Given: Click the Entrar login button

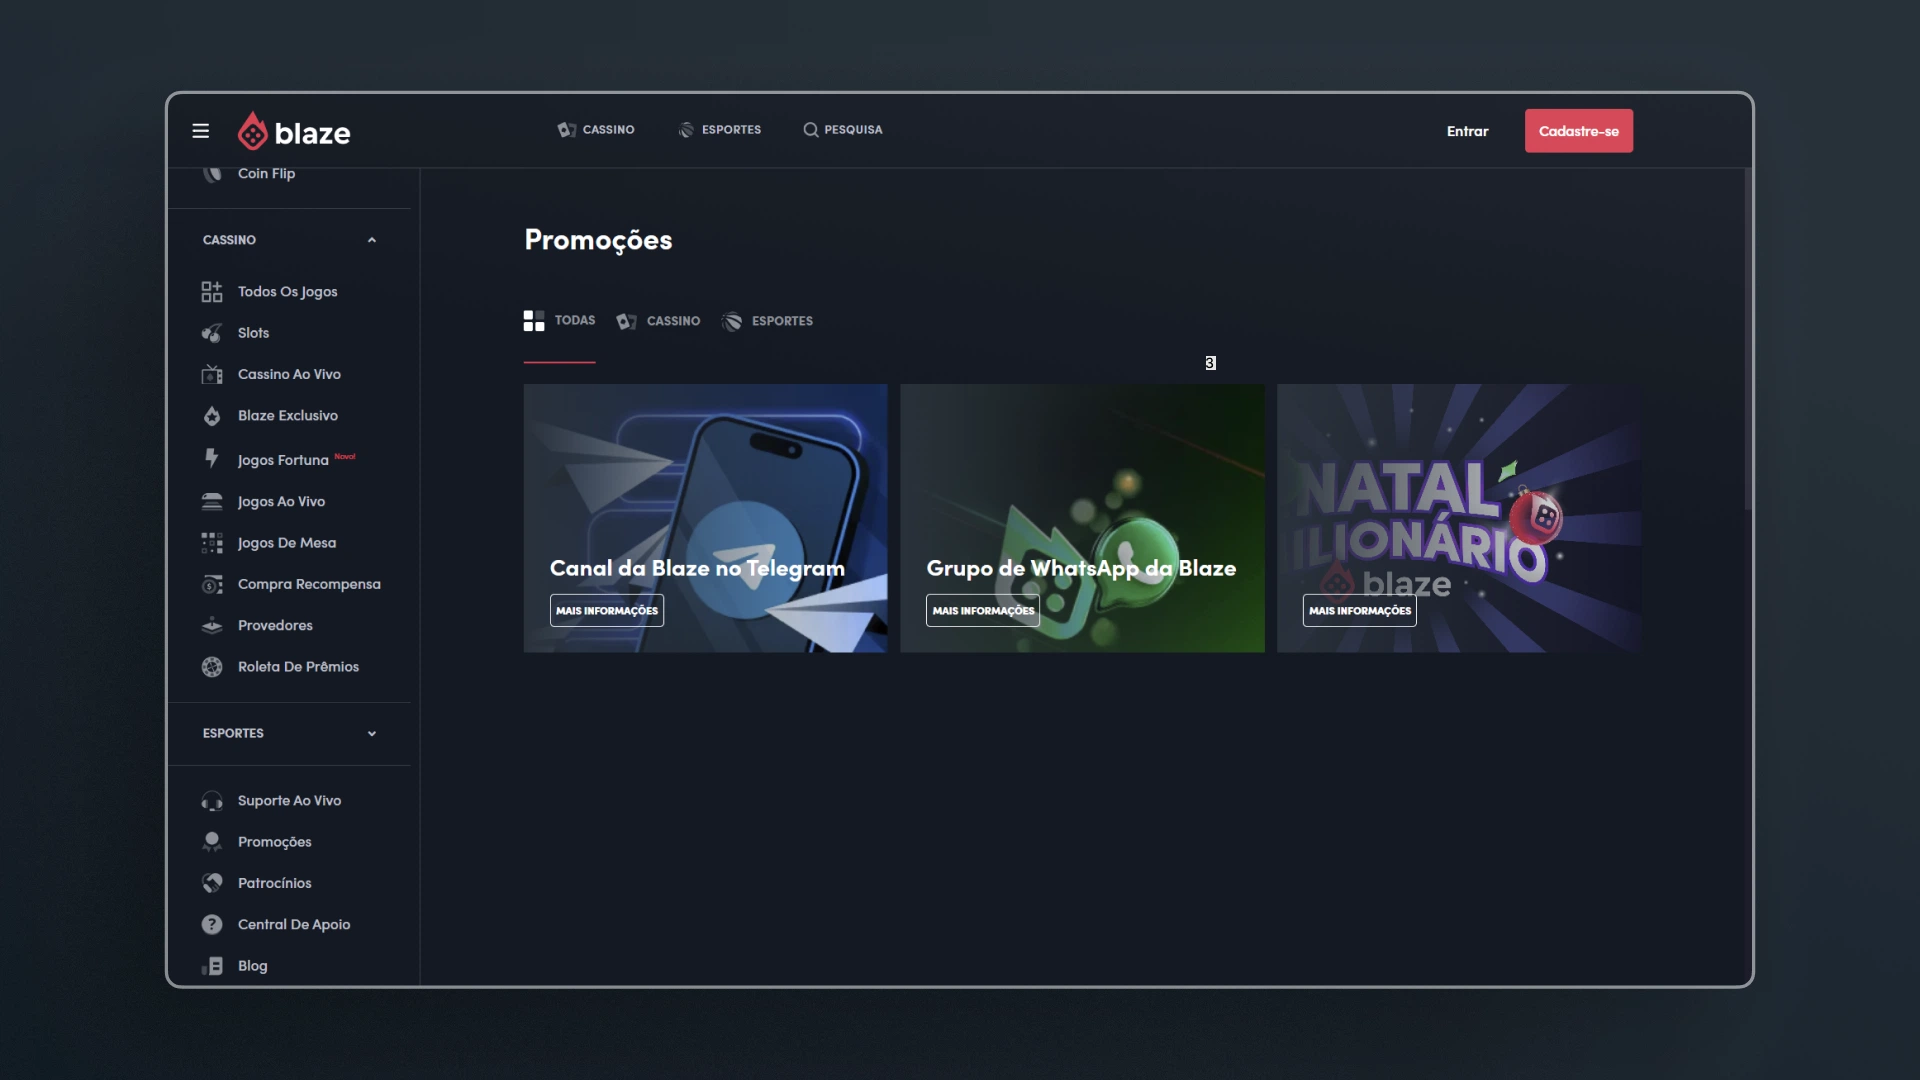Looking at the screenshot, I should (1467, 131).
